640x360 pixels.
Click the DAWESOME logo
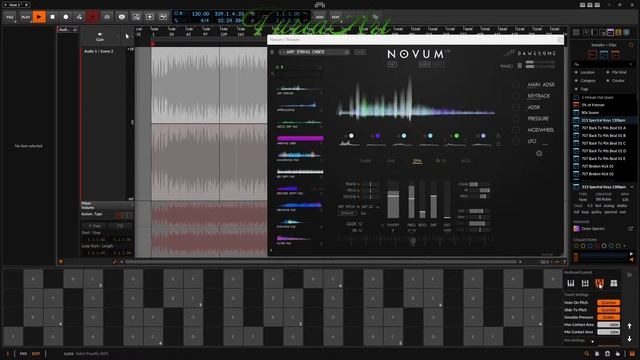tap(530, 53)
